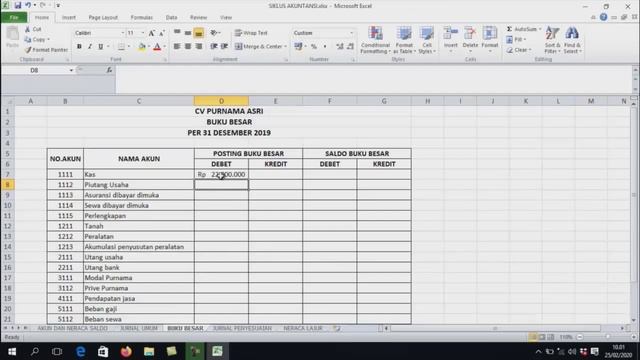Open the File tab

coord(14,18)
